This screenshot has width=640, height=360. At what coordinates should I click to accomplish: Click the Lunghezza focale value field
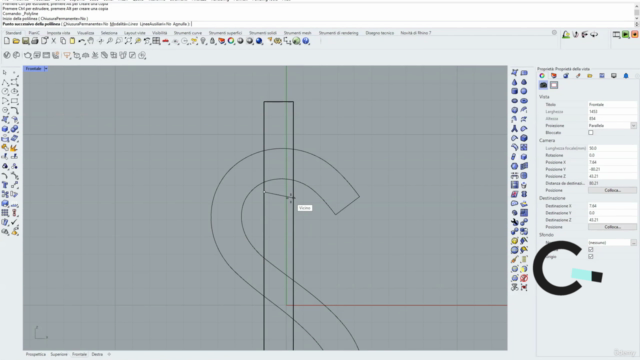612,148
